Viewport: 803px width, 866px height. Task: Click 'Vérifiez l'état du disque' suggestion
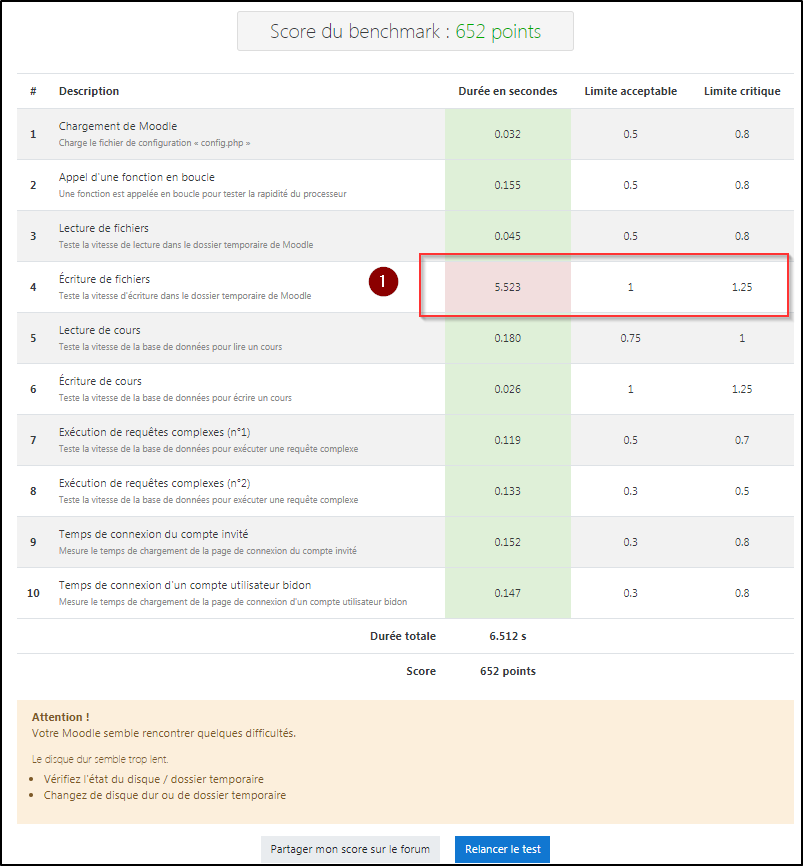pos(154,779)
